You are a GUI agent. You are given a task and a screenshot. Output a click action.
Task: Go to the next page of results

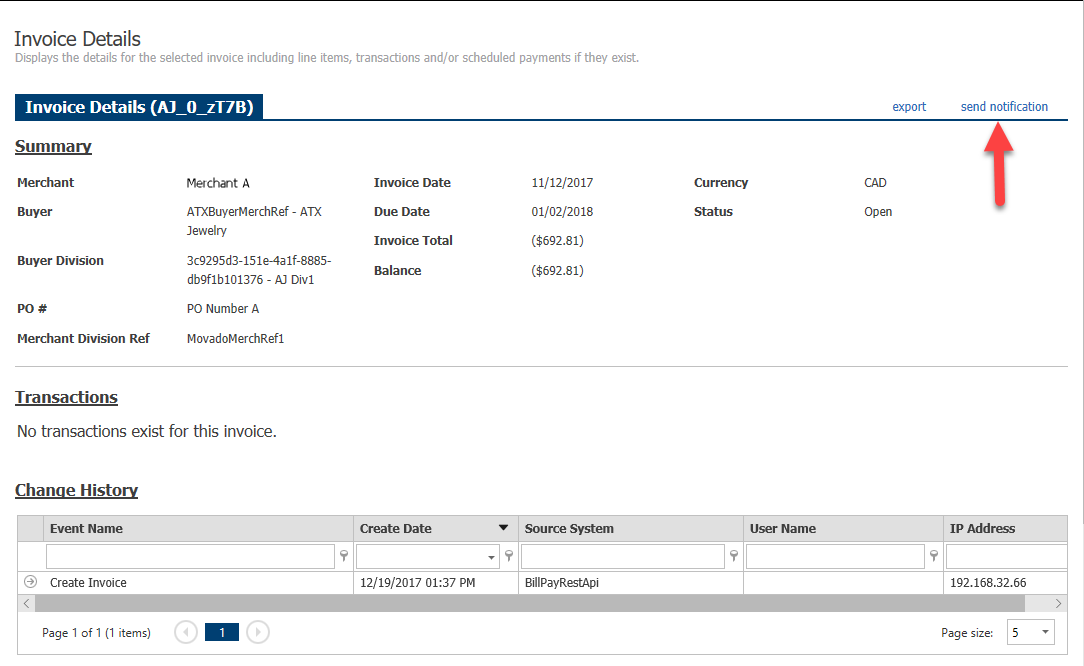point(258,632)
